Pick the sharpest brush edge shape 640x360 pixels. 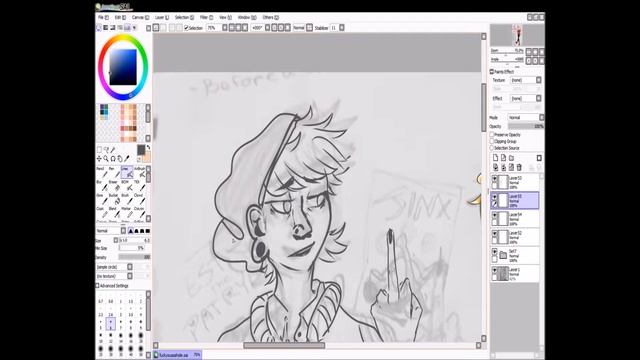131,231
